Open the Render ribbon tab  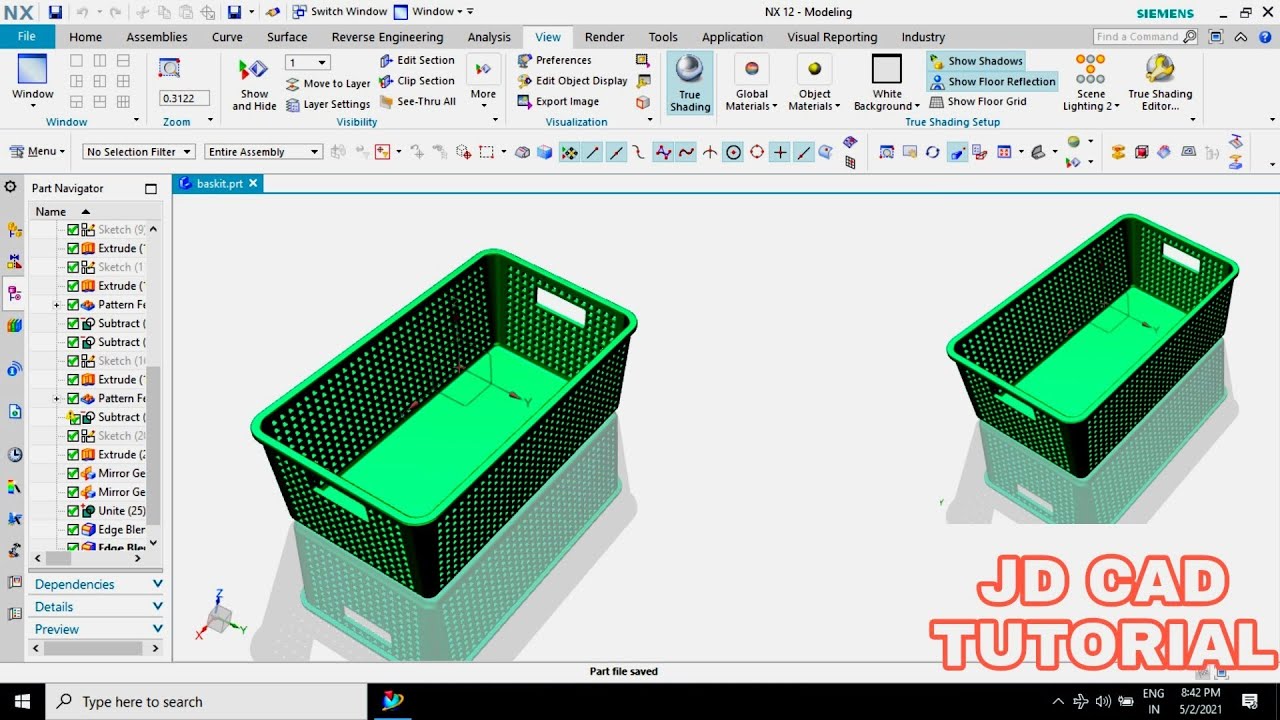pos(604,37)
